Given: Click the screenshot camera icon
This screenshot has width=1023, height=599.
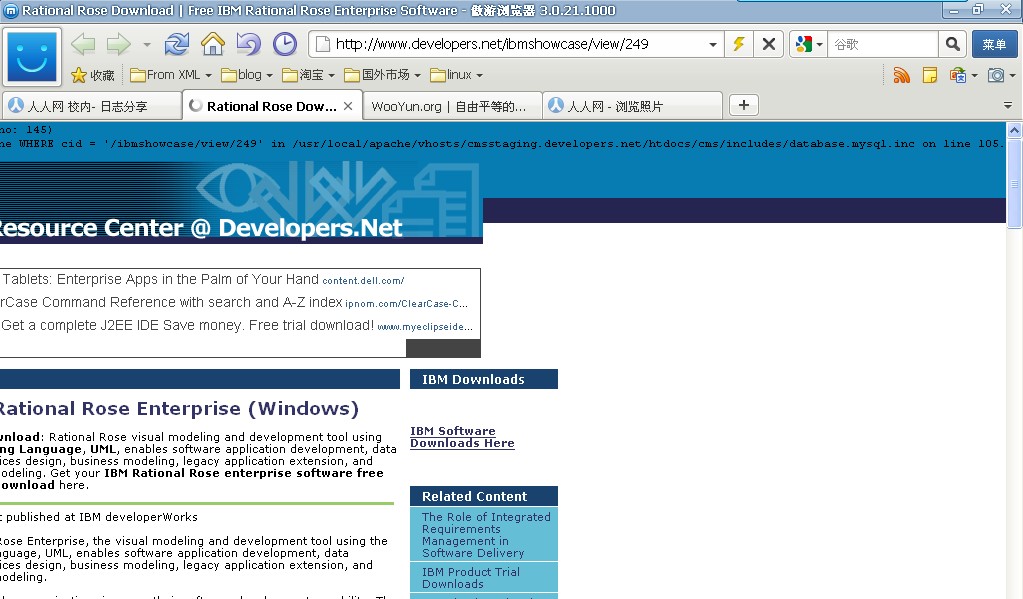Looking at the screenshot, I should click(x=996, y=75).
